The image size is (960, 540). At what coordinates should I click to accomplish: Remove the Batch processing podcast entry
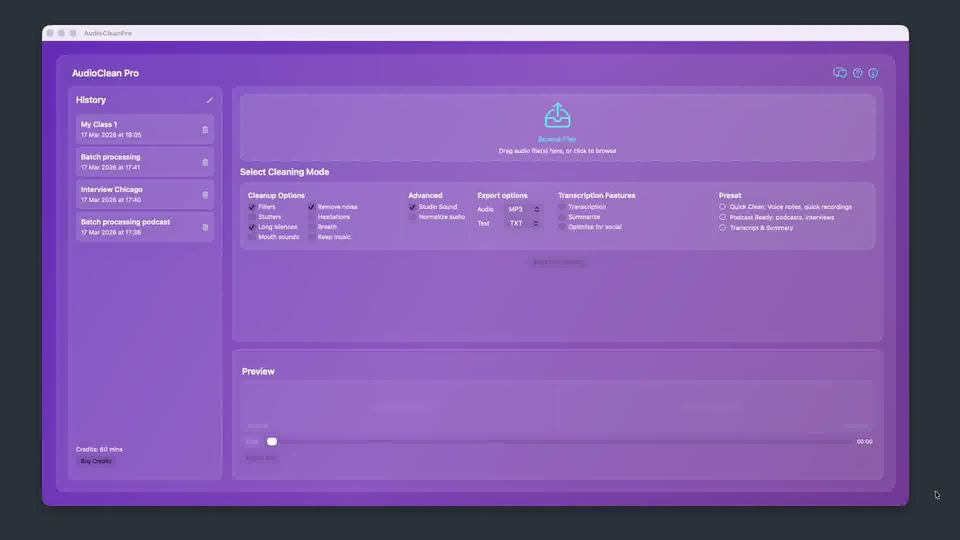point(205,227)
